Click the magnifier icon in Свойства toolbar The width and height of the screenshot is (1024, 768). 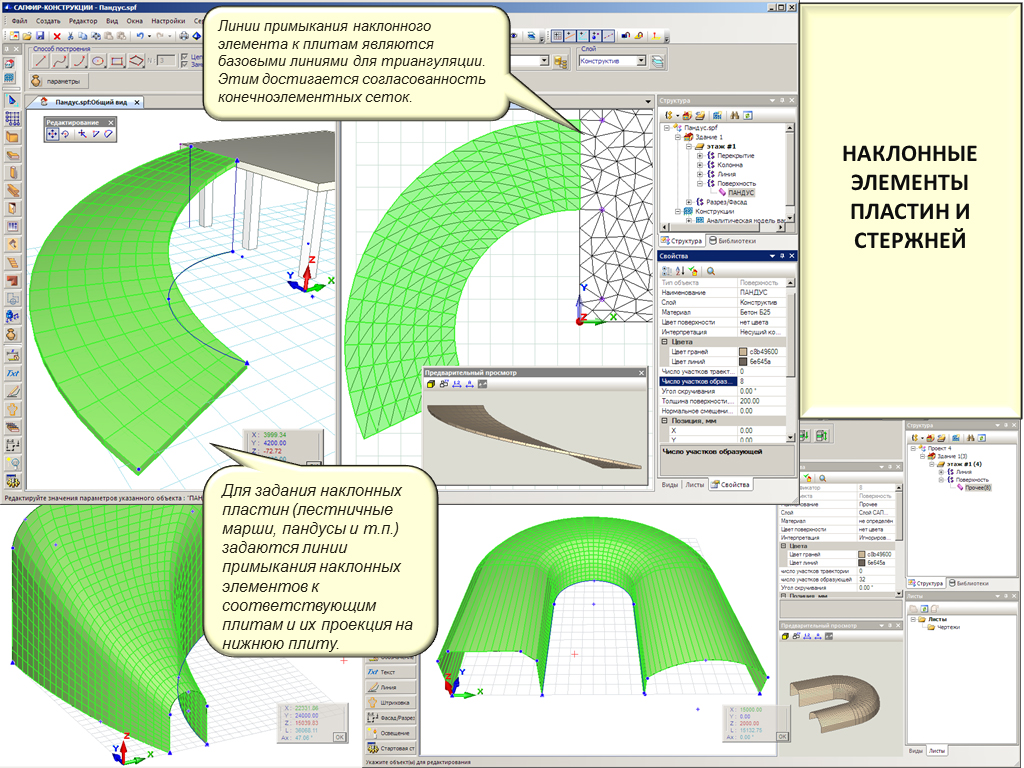pyautogui.click(x=711, y=270)
